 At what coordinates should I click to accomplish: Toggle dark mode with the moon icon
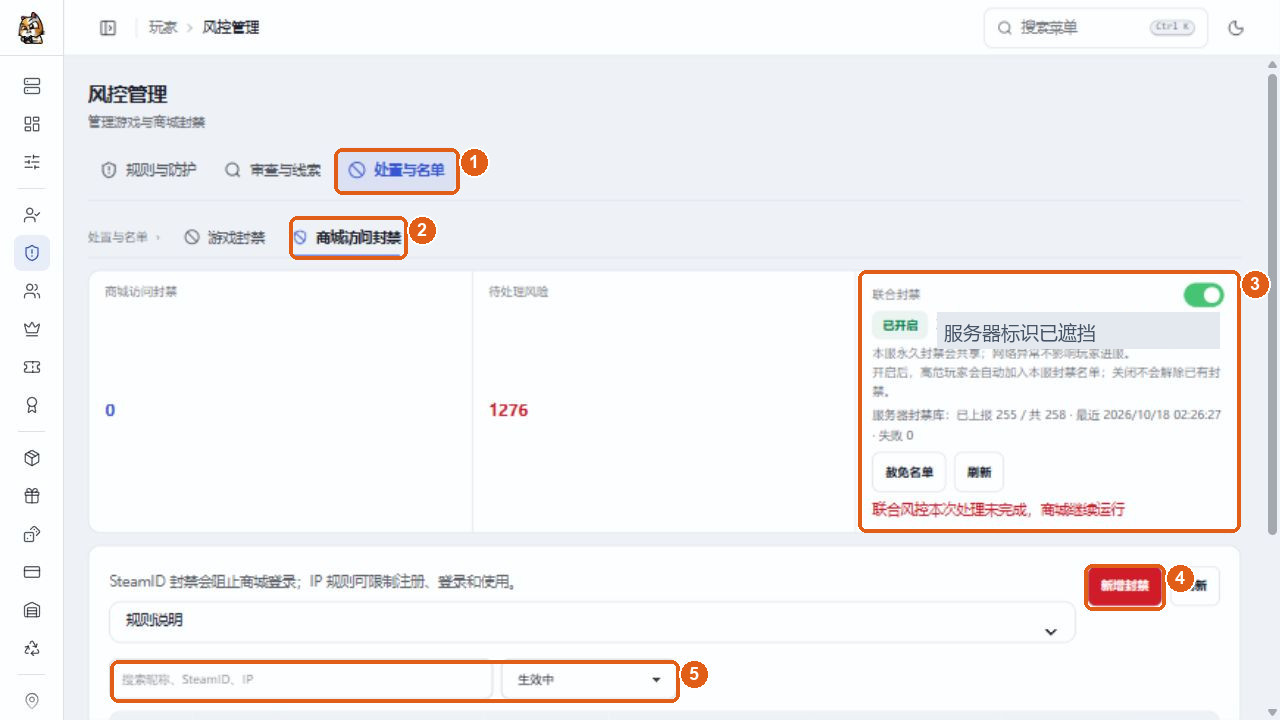[1236, 28]
